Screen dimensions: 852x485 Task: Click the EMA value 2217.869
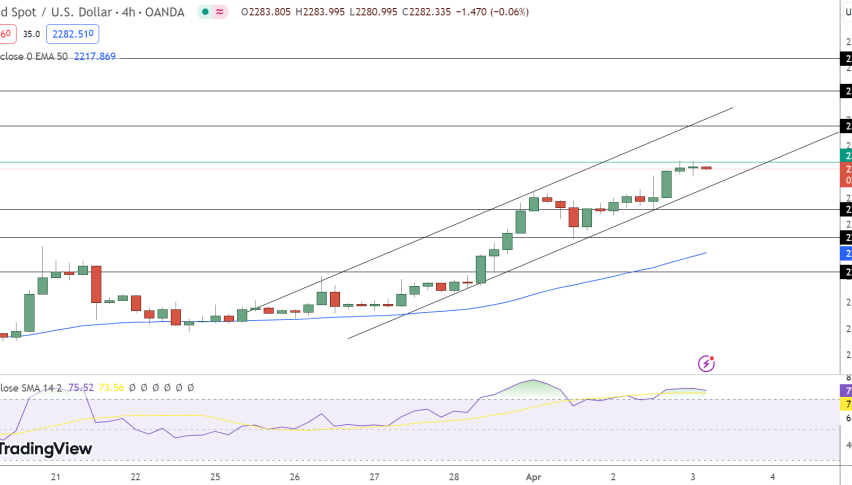pos(95,56)
